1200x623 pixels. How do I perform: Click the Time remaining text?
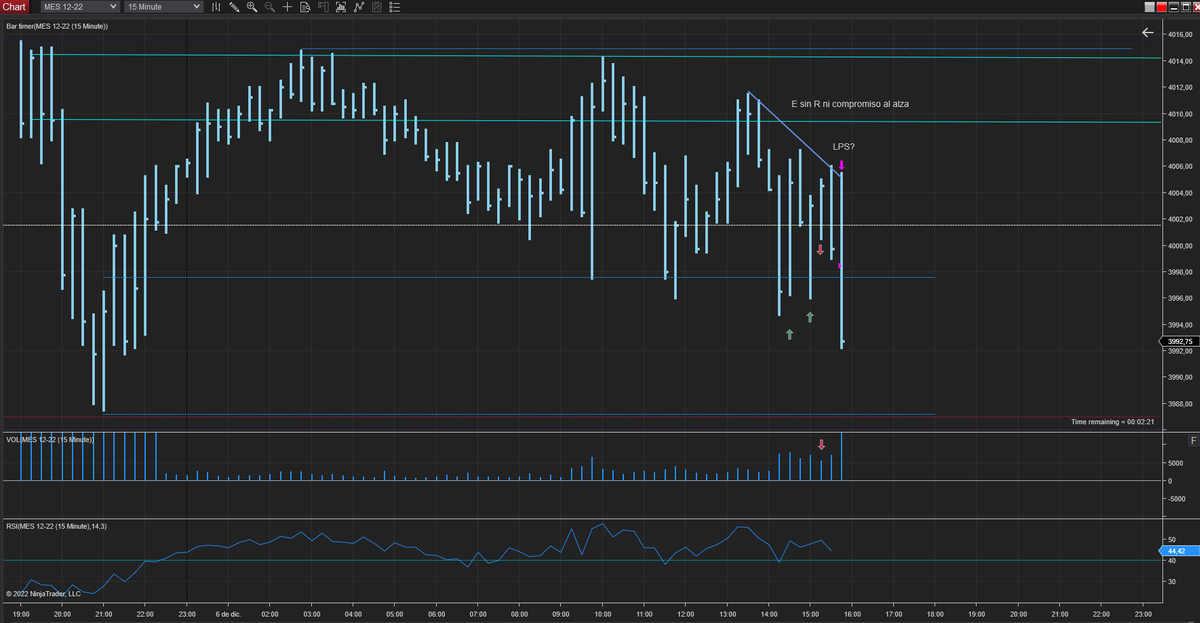(1113, 423)
